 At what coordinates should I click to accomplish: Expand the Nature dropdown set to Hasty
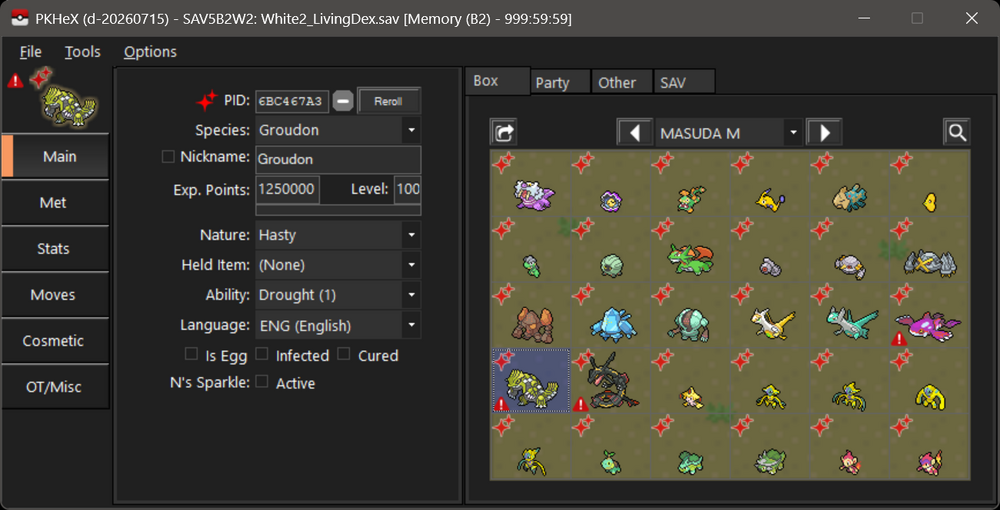click(338, 235)
